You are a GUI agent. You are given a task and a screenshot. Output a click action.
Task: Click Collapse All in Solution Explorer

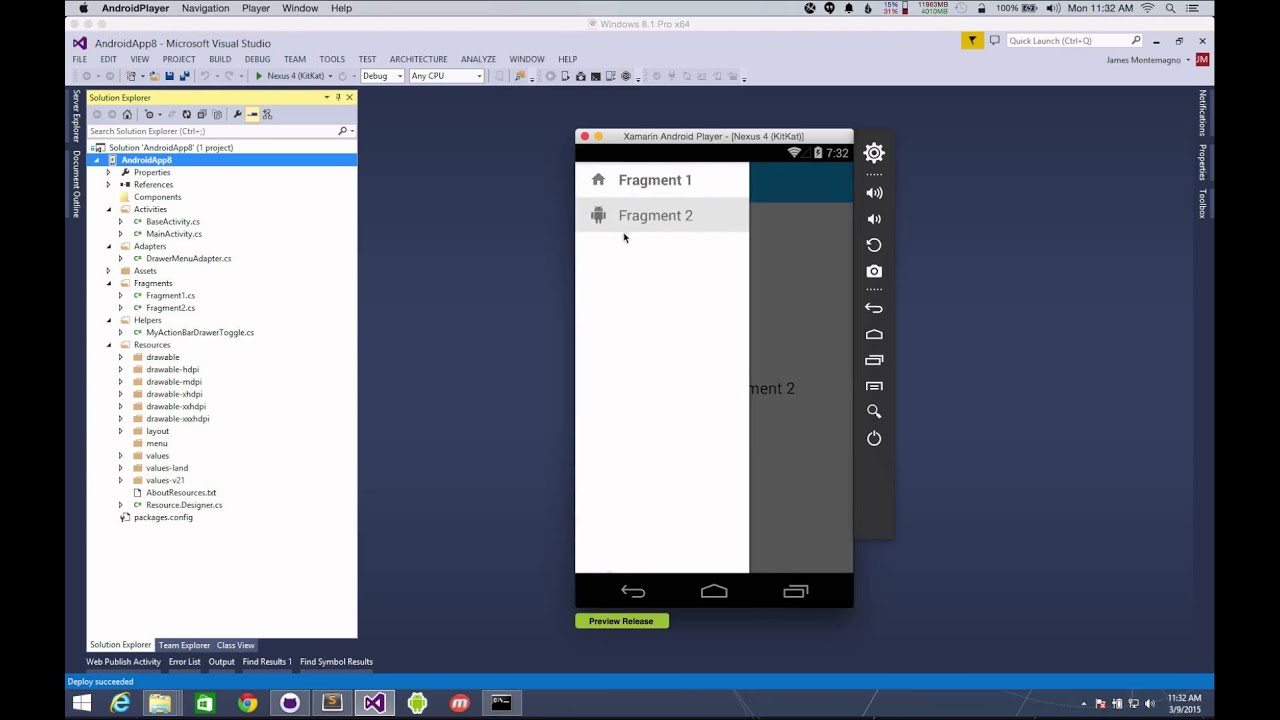[202, 114]
